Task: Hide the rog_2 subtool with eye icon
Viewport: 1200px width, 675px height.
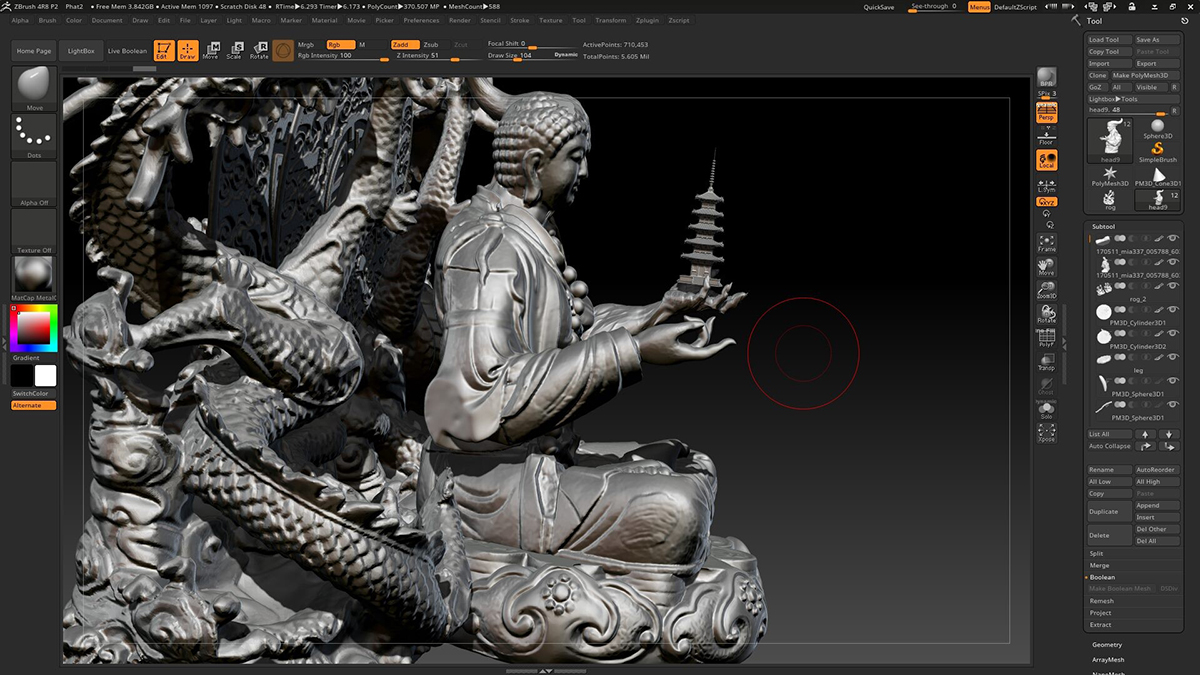Action: tap(1173, 287)
